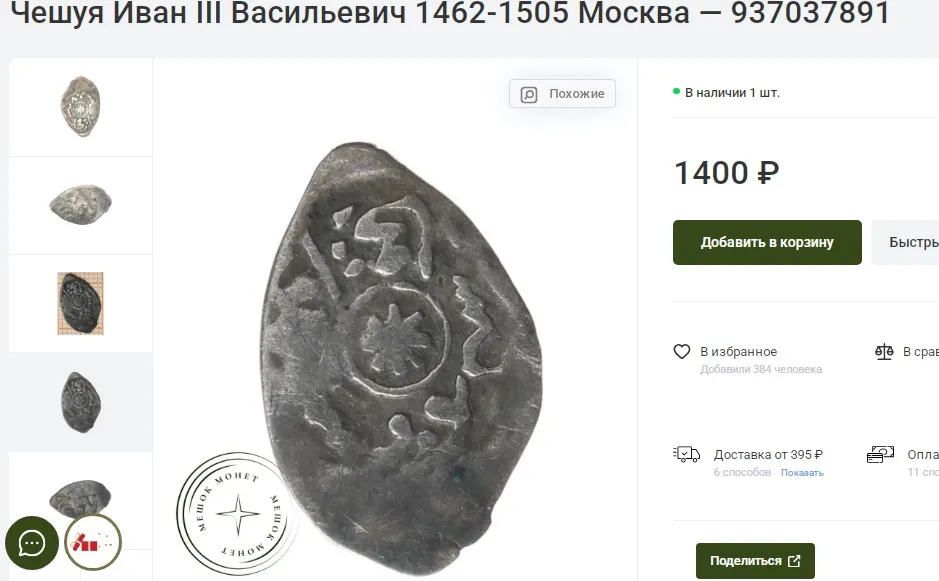Click the heart favorites icon
The image size is (939, 581).
click(681, 352)
